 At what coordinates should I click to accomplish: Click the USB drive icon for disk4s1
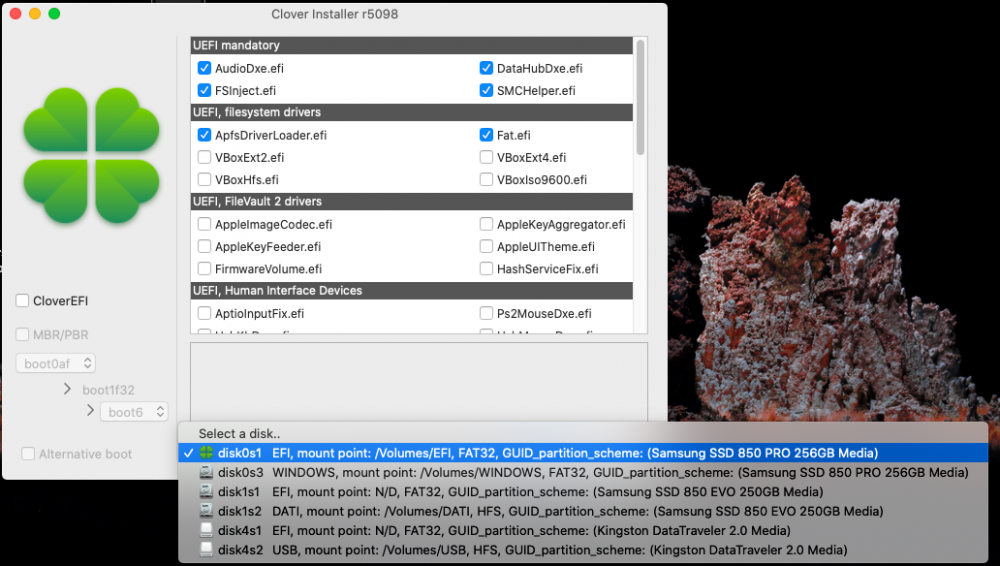[x=206, y=531]
